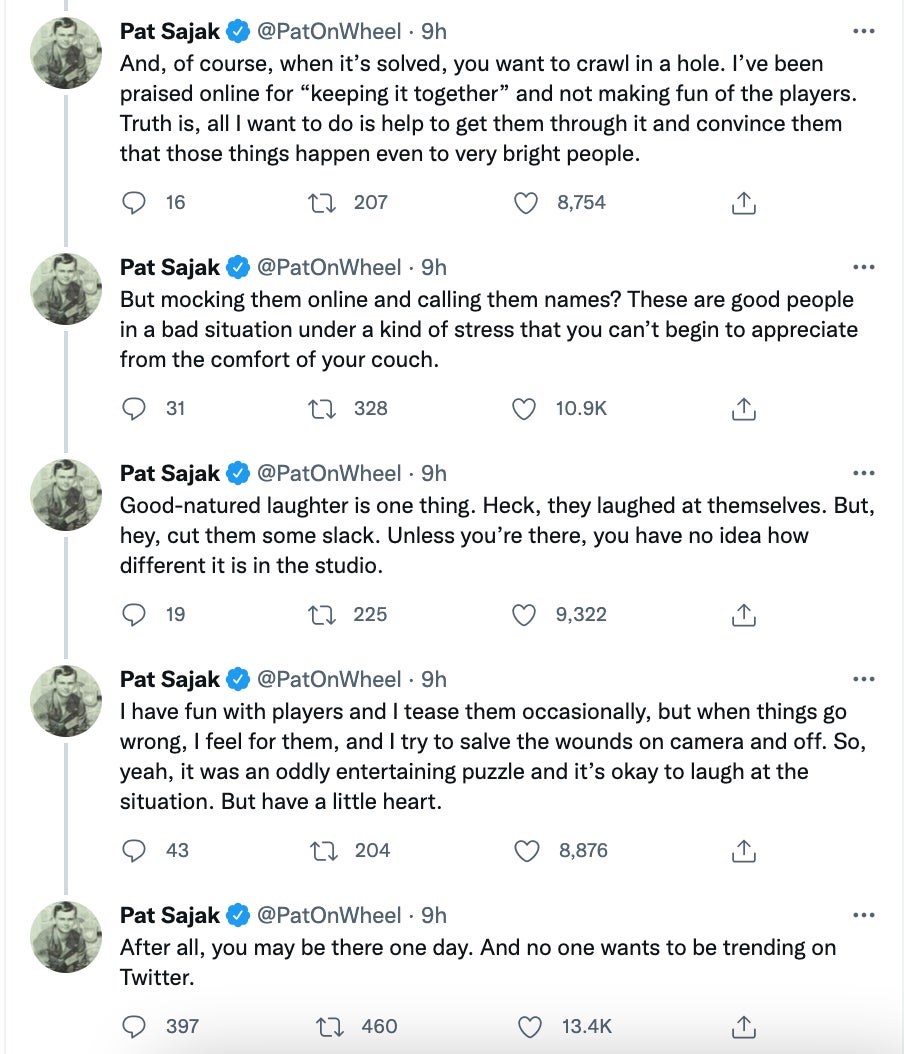The image size is (904, 1054).
Task: Share the "crawl in a hole" tweet
Action: (x=743, y=203)
